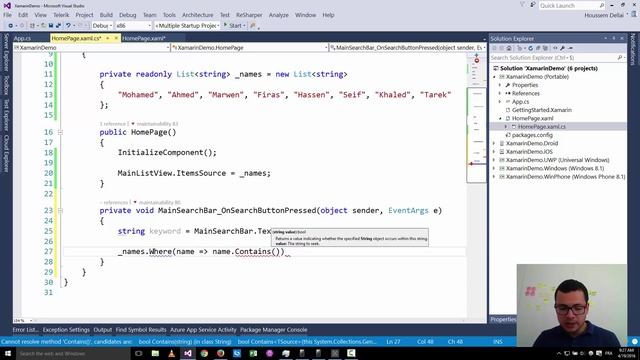Open the XamarinDemo.HomePage type navigation dropdown
Image resolution: width=640 pixels, height=360 pixels.
click(x=249, y=48)
